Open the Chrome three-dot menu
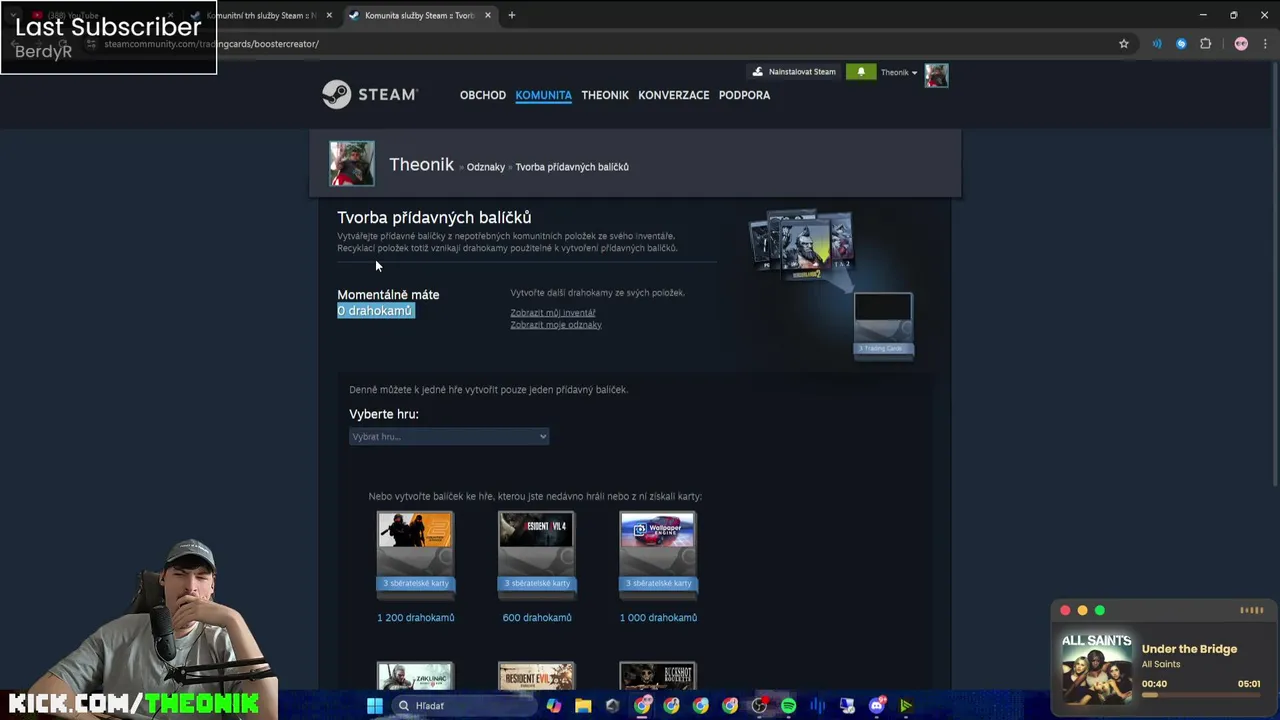 point(1266,44)
